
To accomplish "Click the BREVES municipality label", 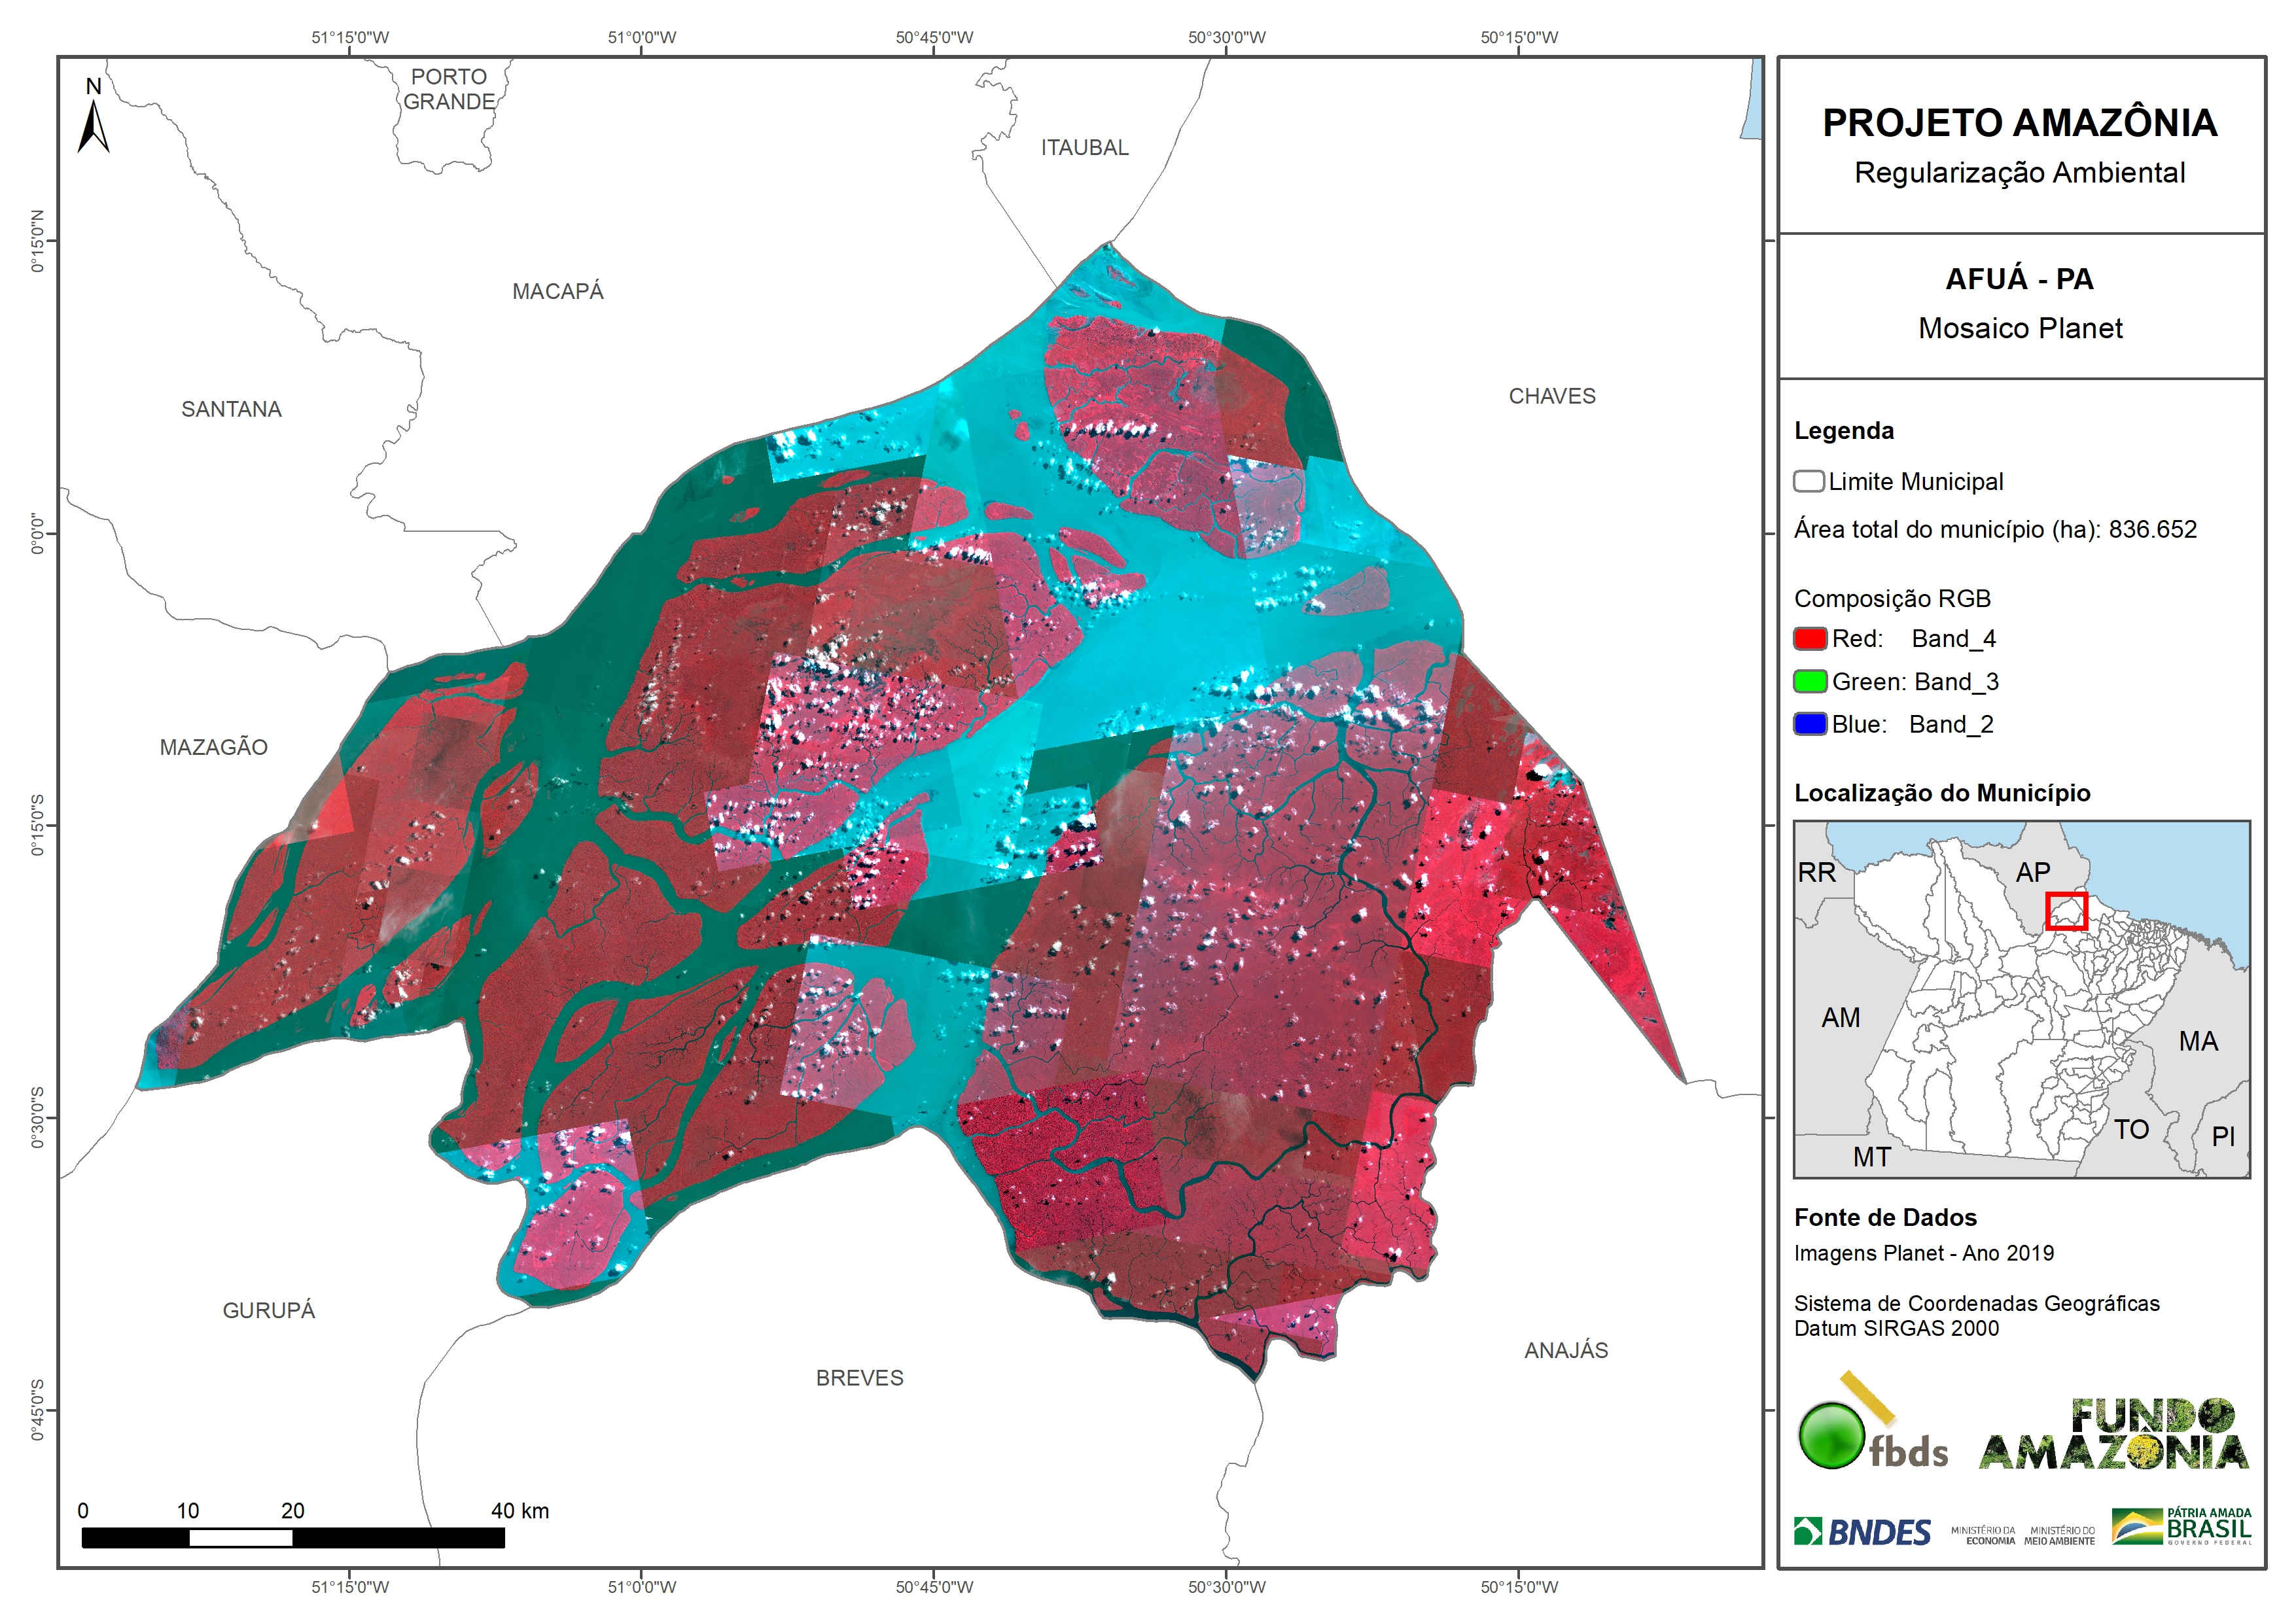I will click(x=859, y=1378).
